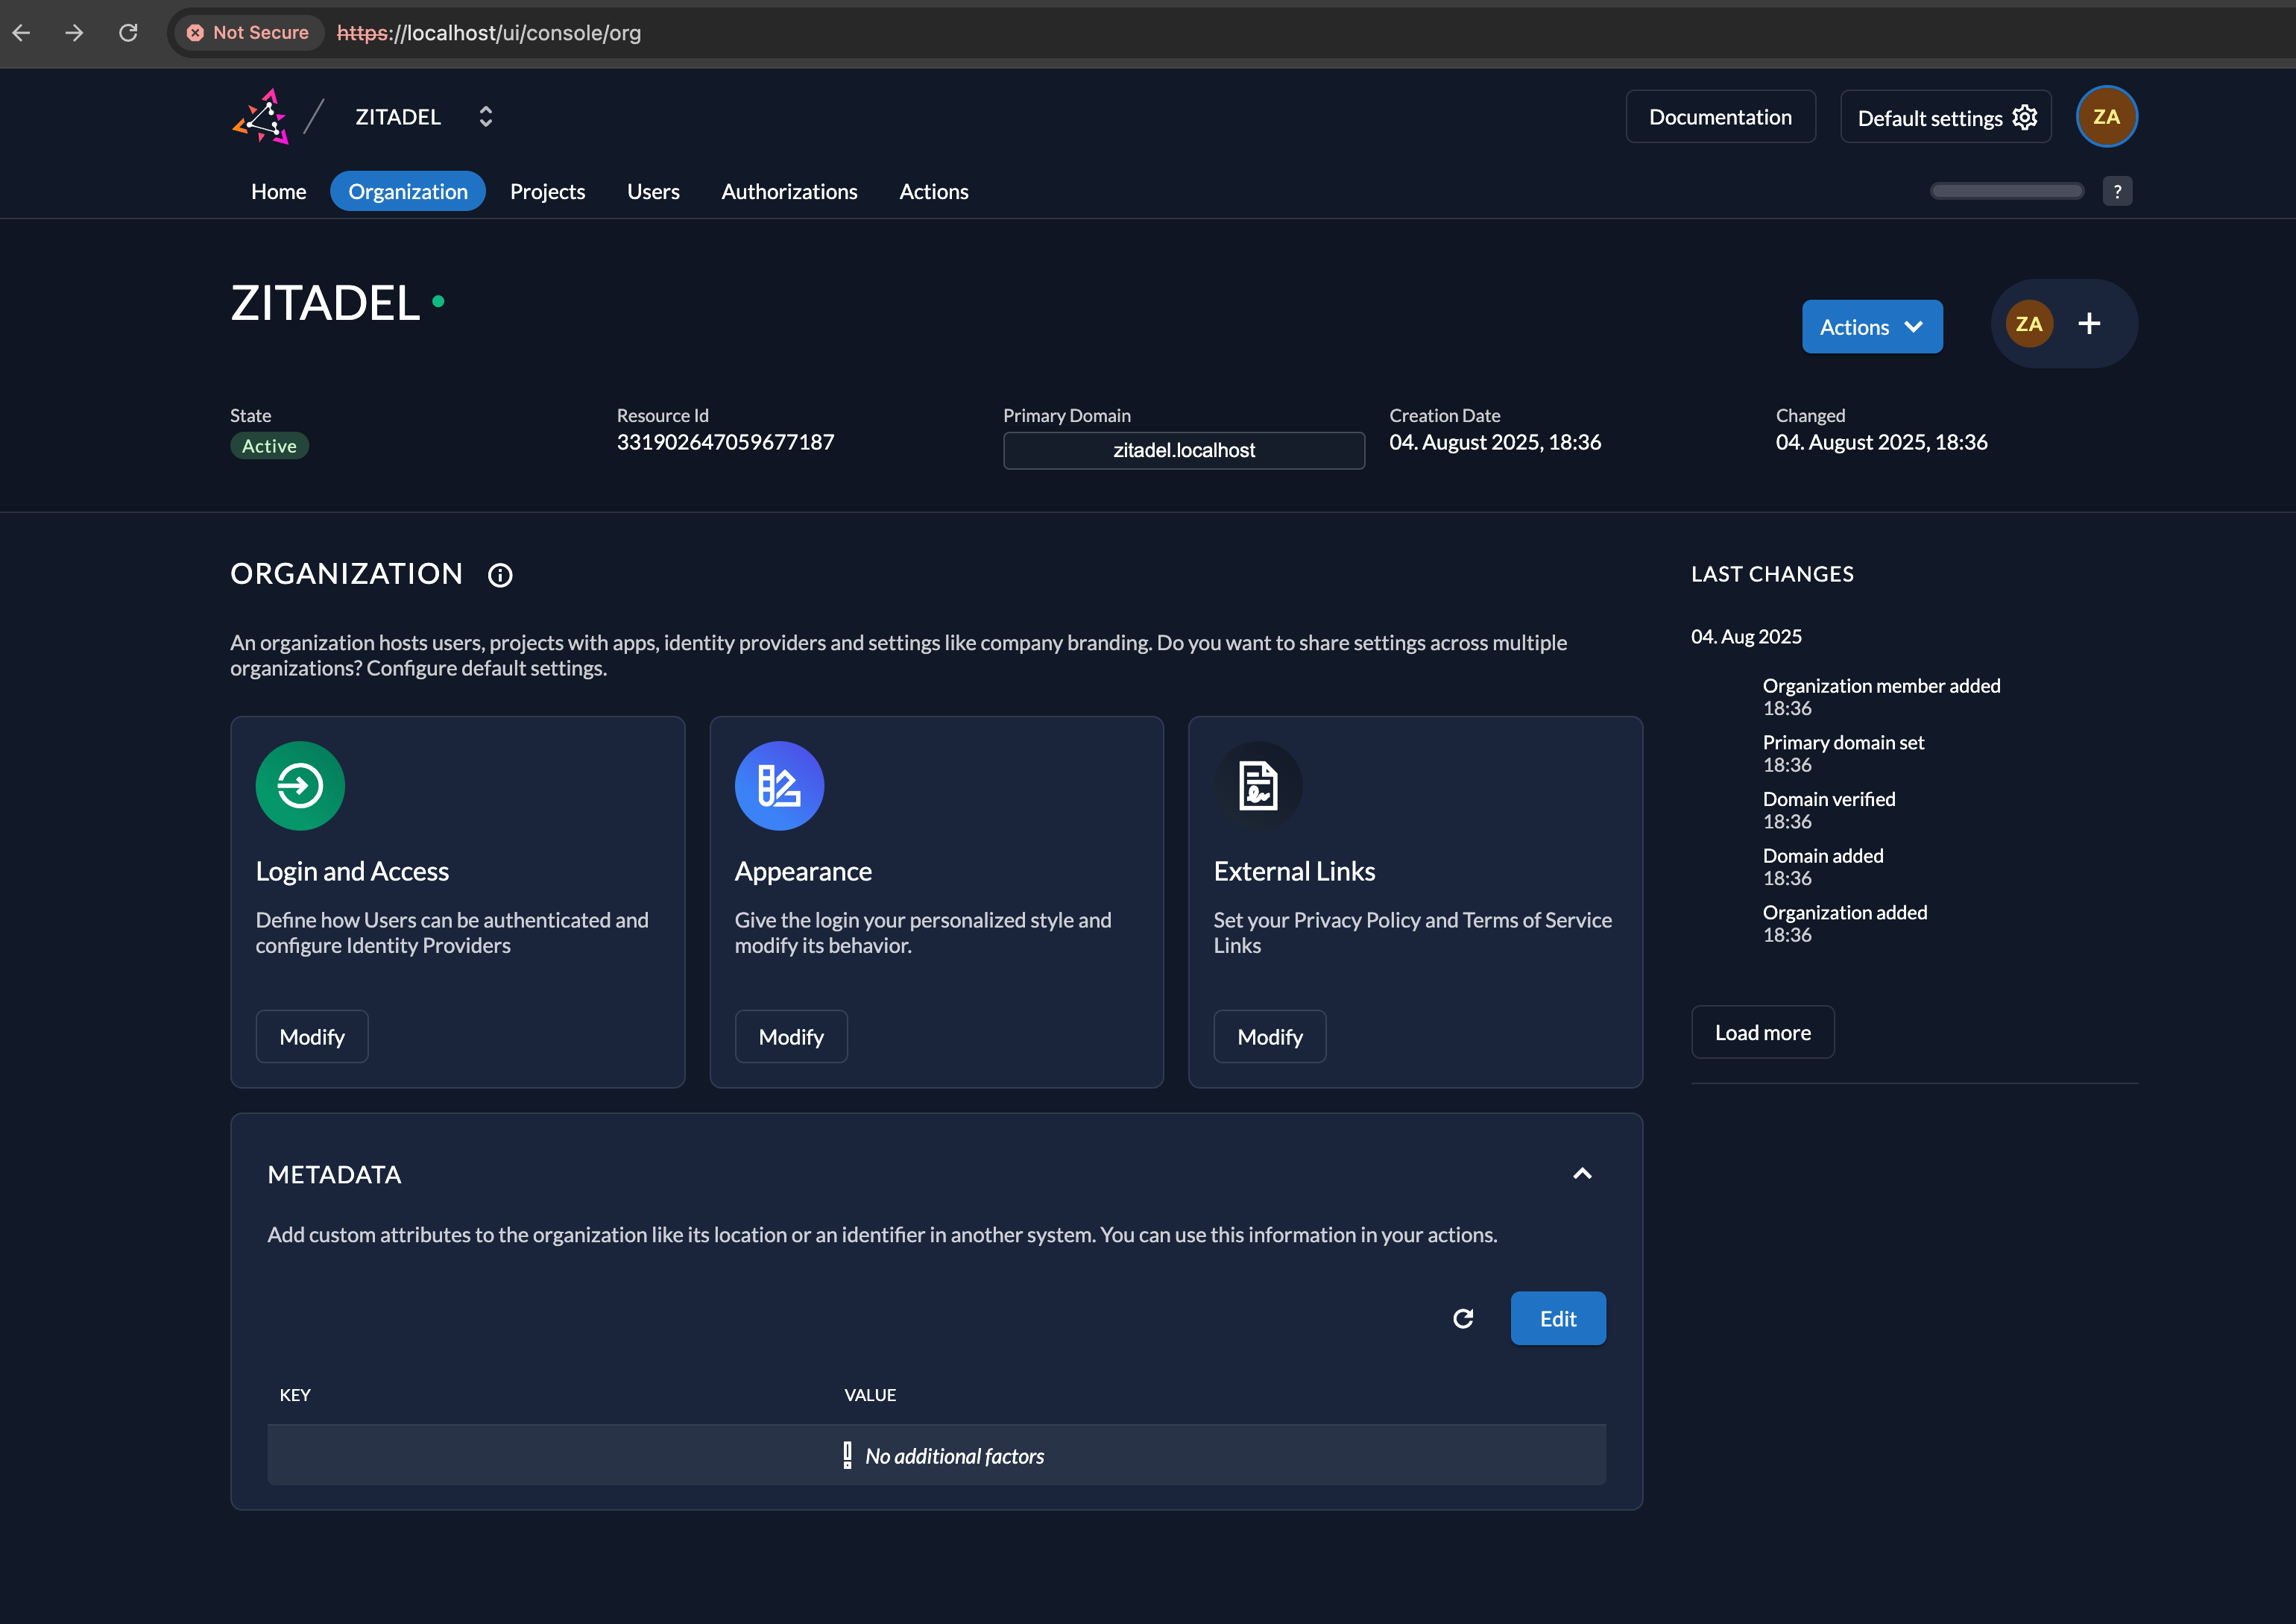The image size is (2296, 1624).
Task: Open Default settings with gear icon
Action: point(1946,117)
